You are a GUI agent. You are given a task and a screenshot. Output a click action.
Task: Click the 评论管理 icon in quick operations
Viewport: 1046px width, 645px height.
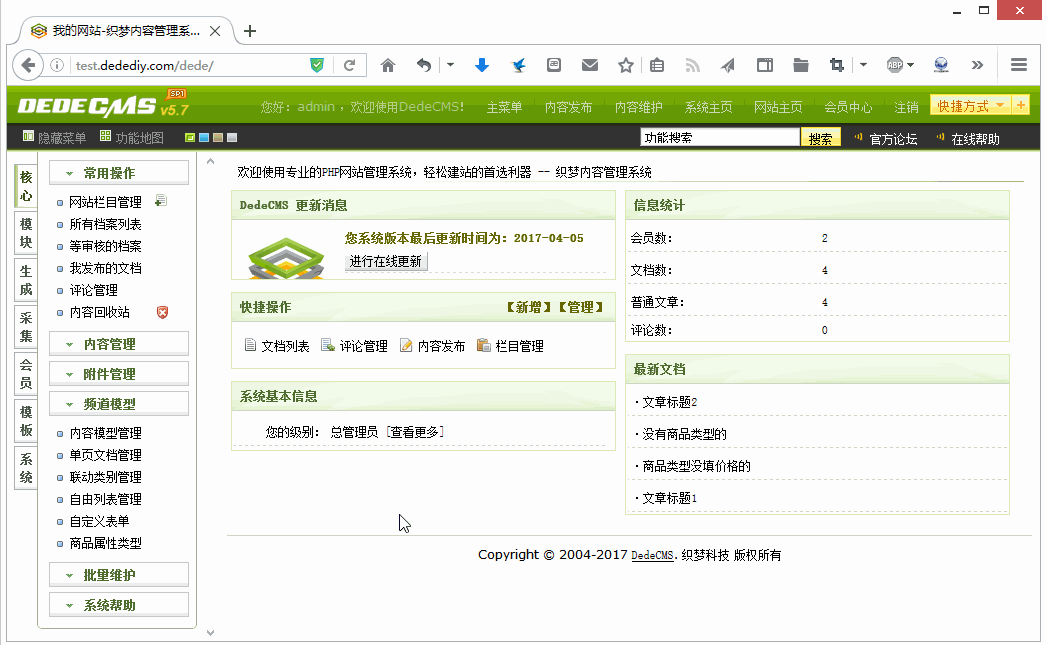coord(328,344)
